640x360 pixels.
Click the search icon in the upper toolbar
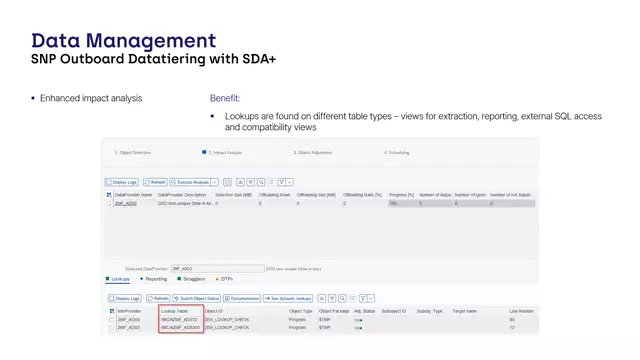coord(261,182)
